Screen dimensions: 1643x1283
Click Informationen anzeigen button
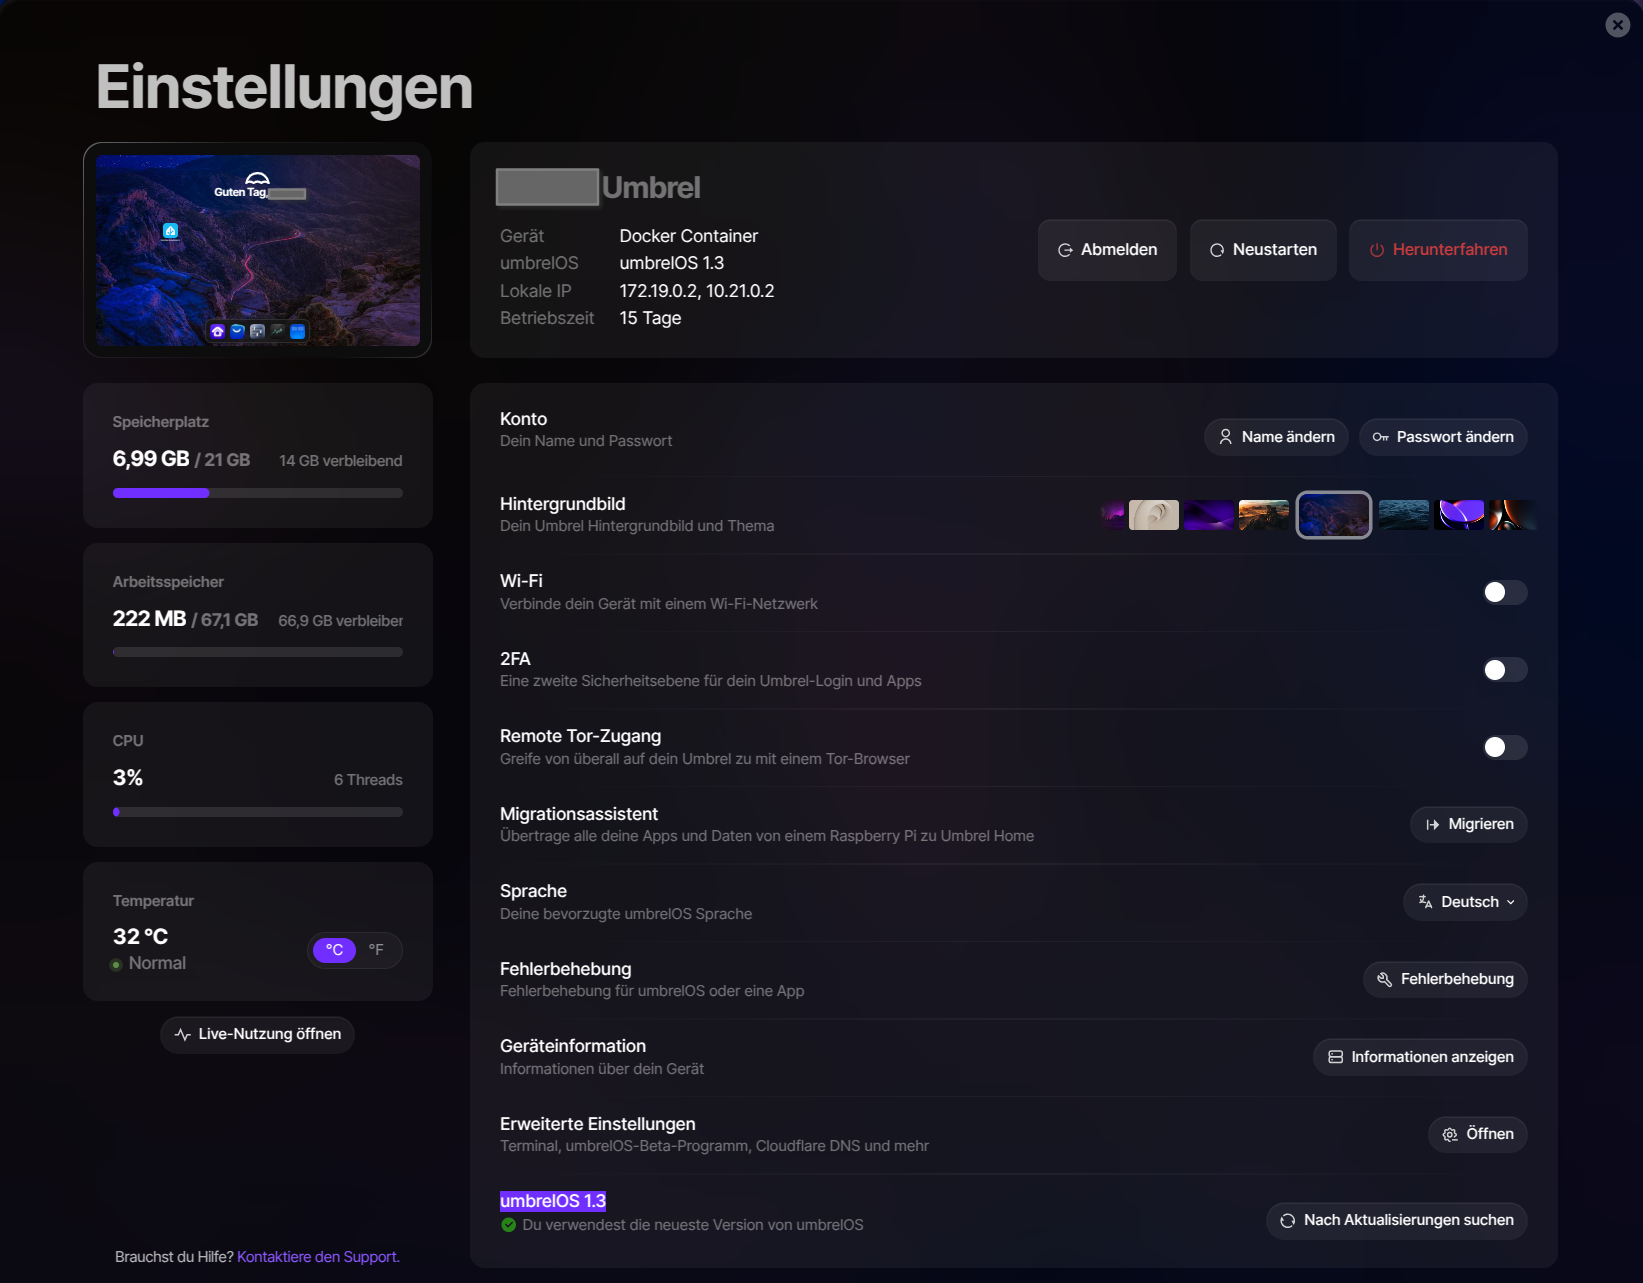click(1420, 1057)
